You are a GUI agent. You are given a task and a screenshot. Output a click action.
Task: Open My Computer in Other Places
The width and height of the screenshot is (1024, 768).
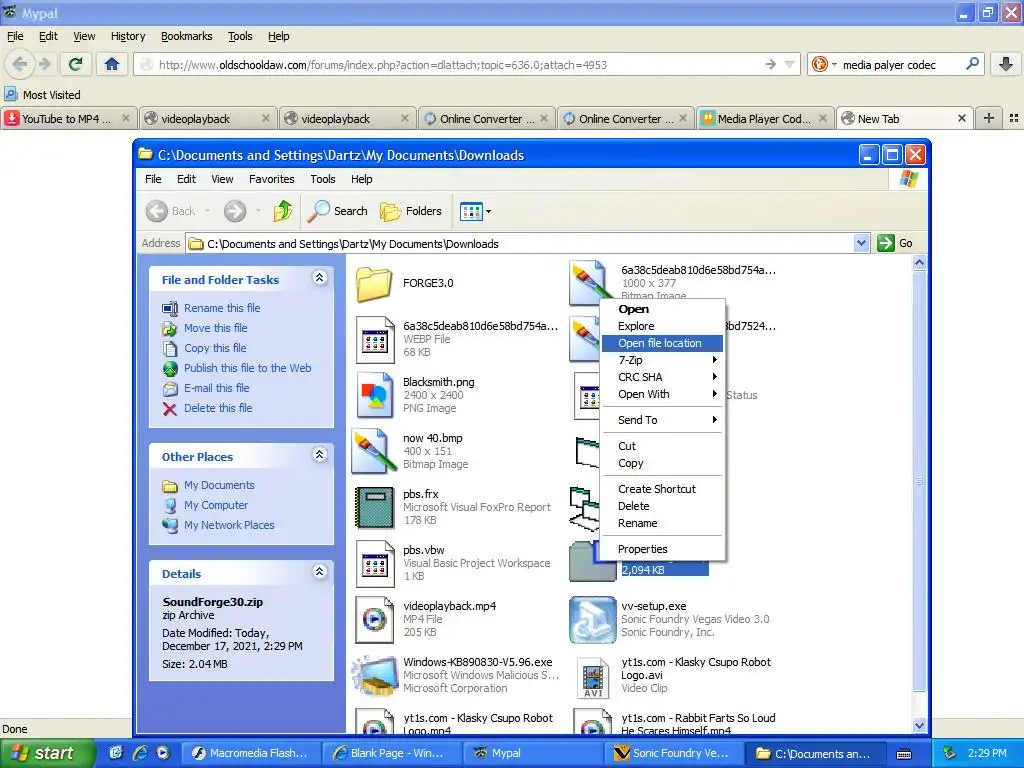click(x=216, y=505)
